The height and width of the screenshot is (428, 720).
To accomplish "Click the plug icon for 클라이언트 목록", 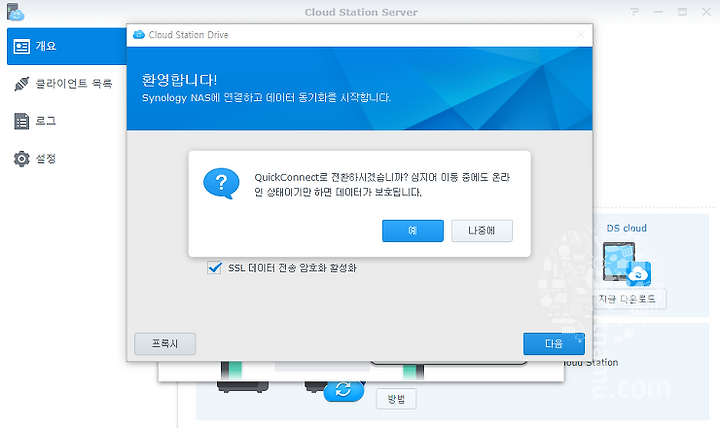I will tap(22, 84).
